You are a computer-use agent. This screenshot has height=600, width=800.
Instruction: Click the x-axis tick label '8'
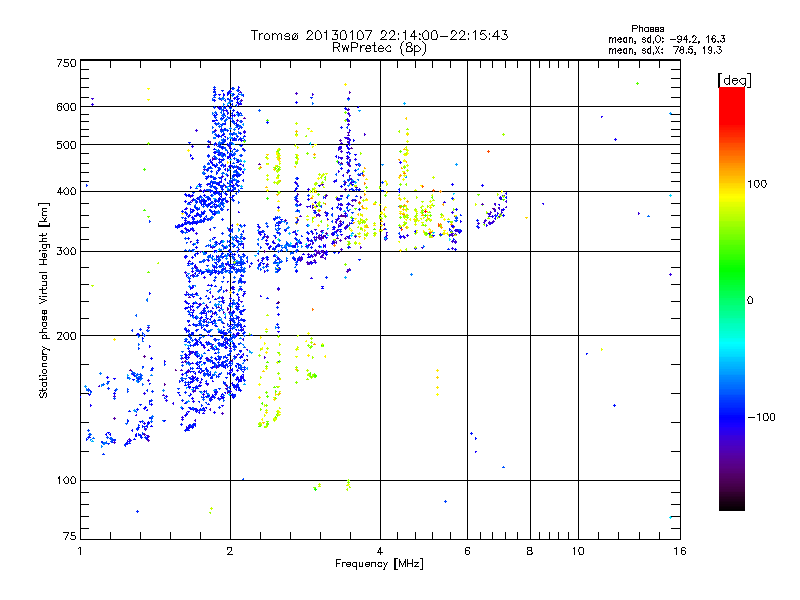point(530,551)
